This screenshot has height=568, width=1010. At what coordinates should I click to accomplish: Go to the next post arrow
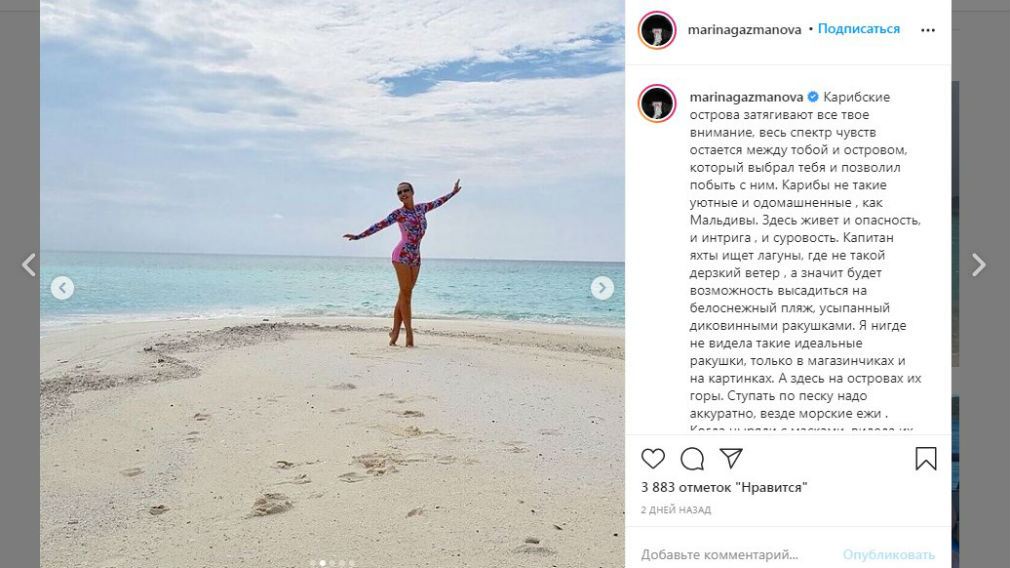pyautogui.click(x=978, y=265)
